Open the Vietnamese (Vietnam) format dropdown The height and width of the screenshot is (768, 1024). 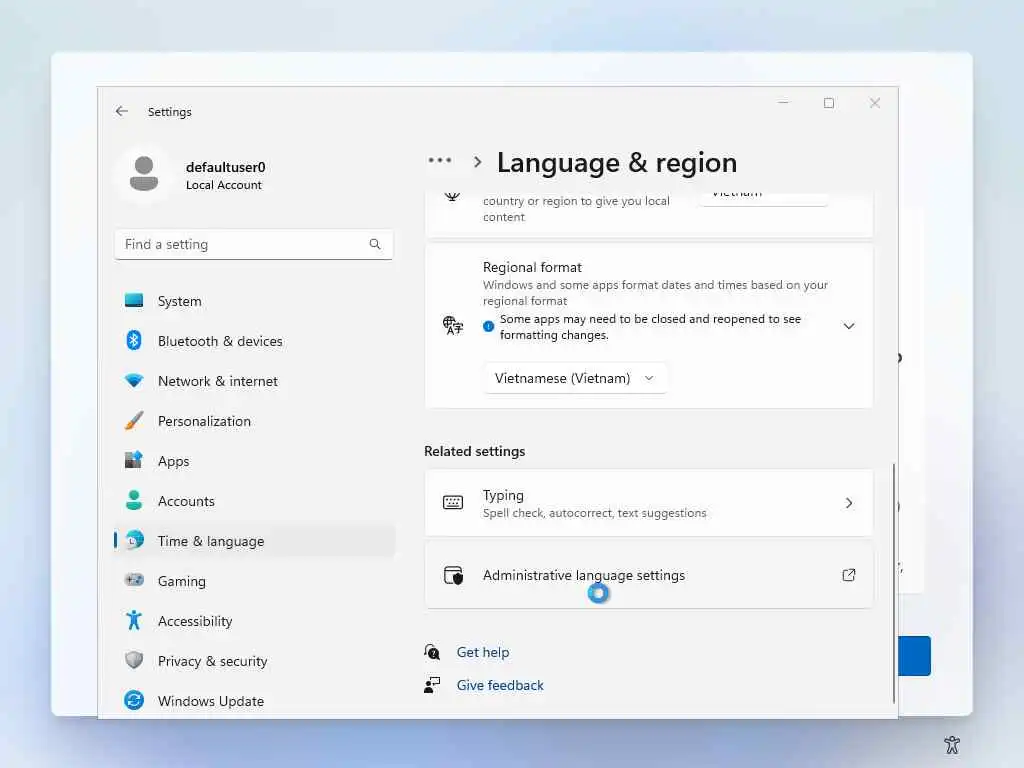(575, 378)
